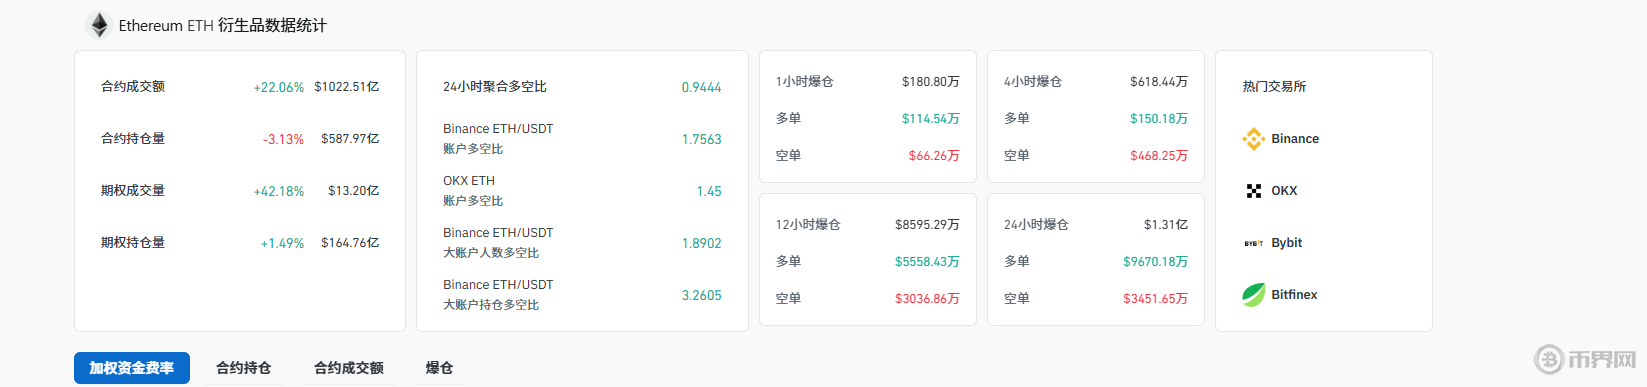The width and height of the screenshot is (1647, 387).
Task: Click the 4小时爆仓 label
Action: point(1033,82)
